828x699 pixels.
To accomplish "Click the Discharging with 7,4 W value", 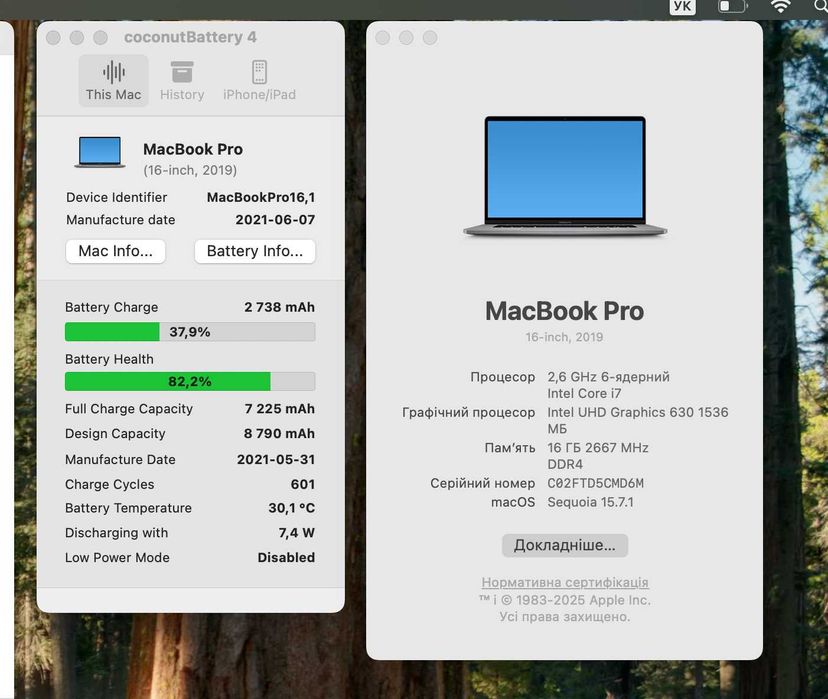I will click(296, 533).
